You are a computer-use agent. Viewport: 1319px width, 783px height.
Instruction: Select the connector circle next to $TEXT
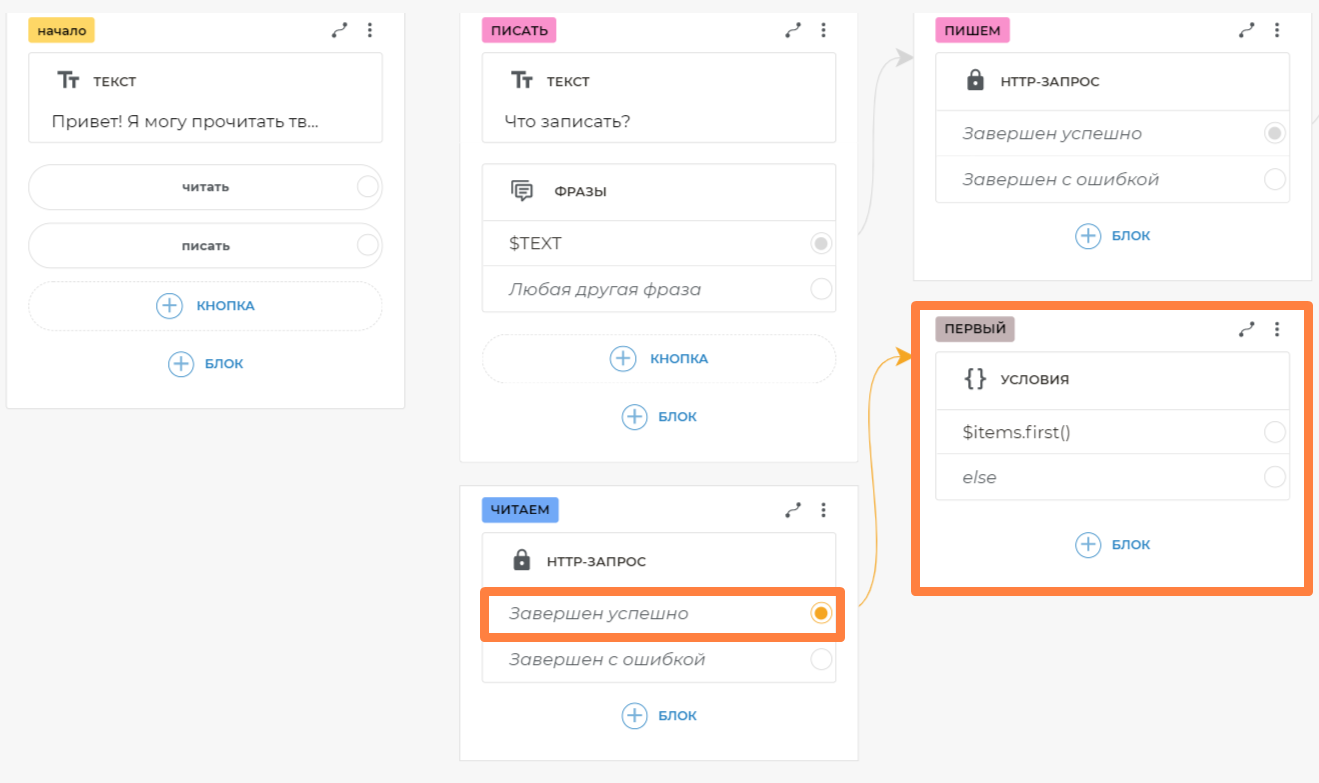821,243
